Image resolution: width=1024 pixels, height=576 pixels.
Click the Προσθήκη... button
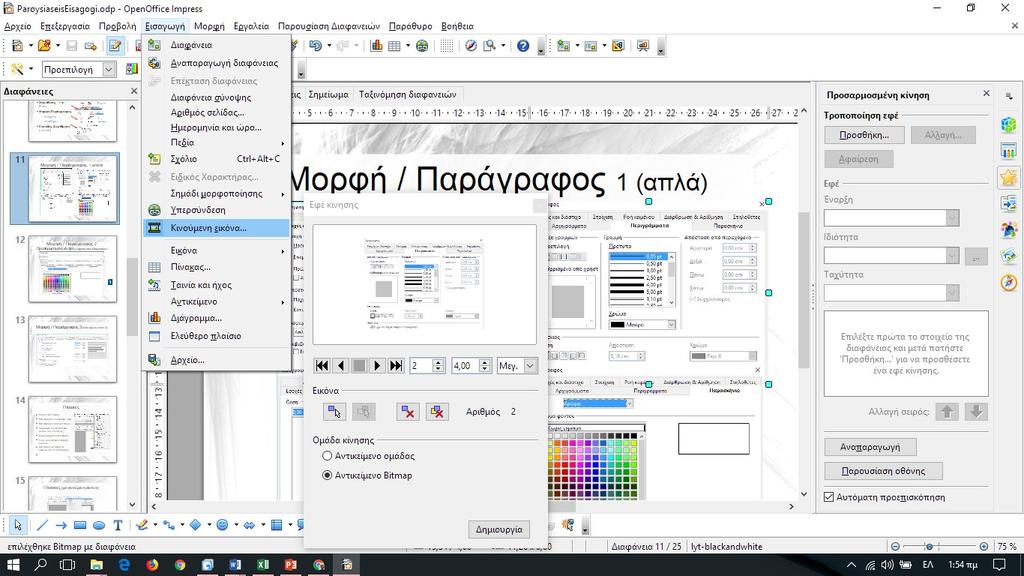click(864, 135)
